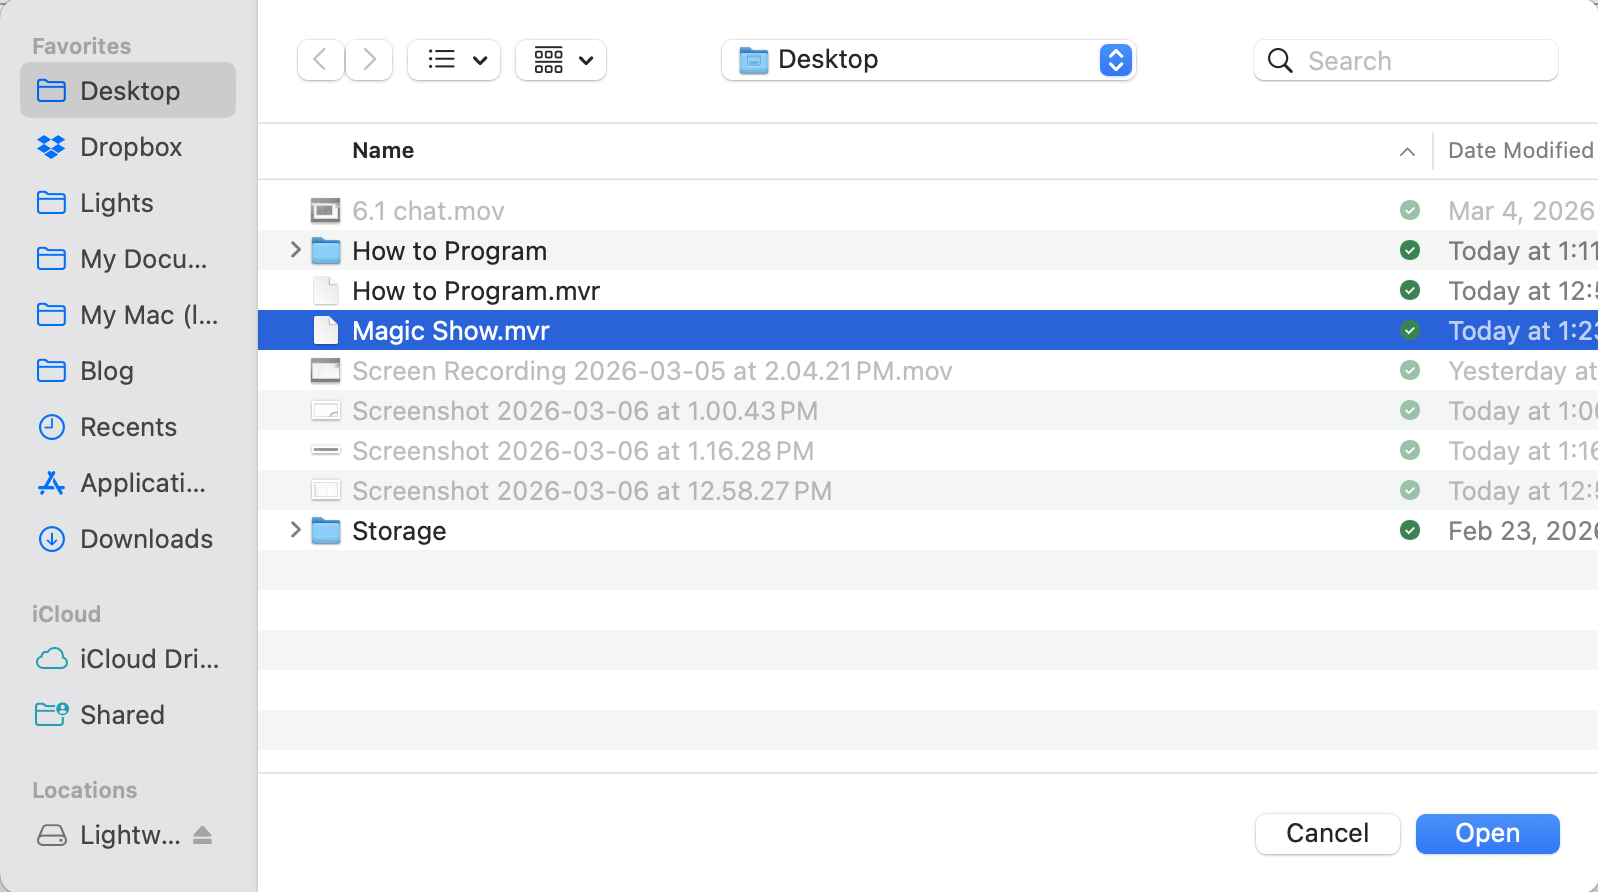Open Dropbox in the sidebar
Image resolution: width=1598 pixels, height=892 pixels.
[130, 147]
